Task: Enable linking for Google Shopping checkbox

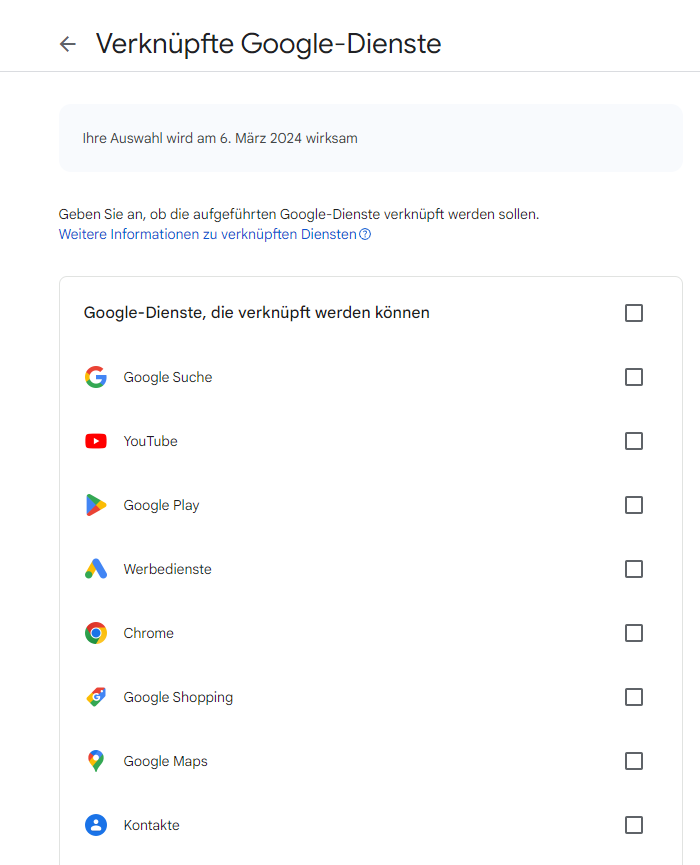Action: coord(633,697)
